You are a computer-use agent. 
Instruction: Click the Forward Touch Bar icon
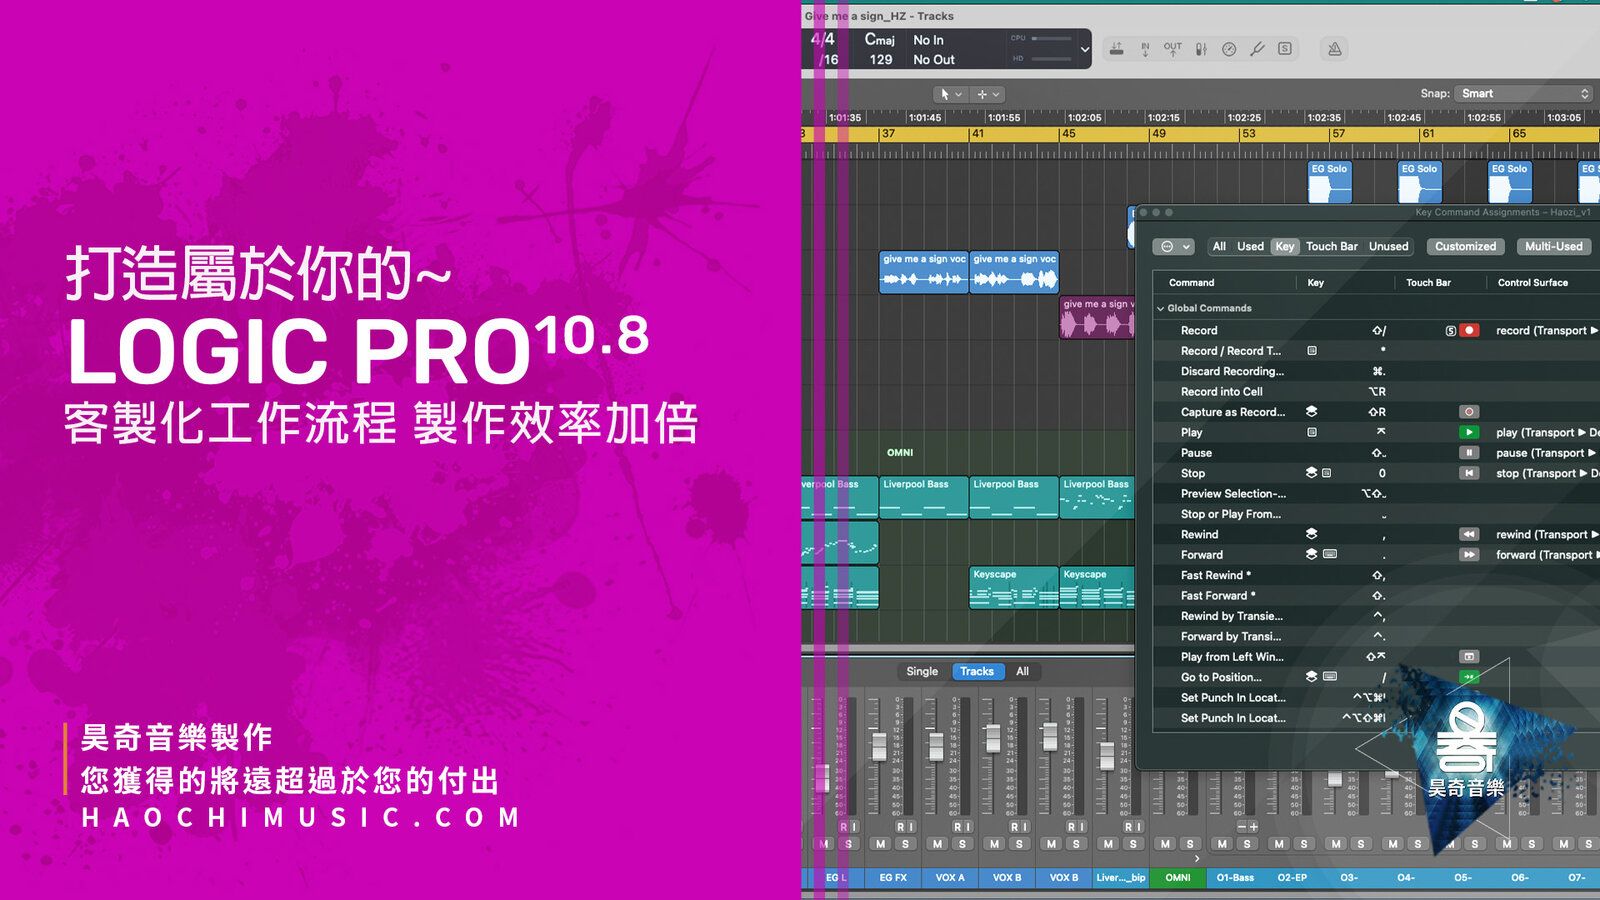[x=1469, y=555]
